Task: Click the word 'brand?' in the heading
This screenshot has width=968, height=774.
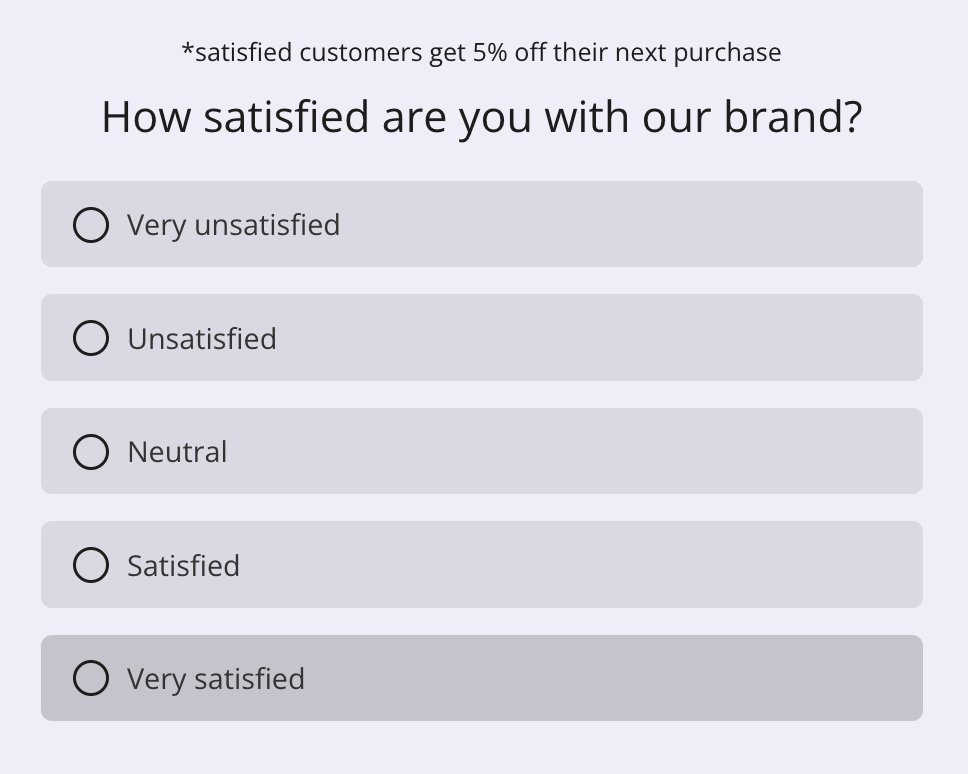Action: (x=793, y=117)
